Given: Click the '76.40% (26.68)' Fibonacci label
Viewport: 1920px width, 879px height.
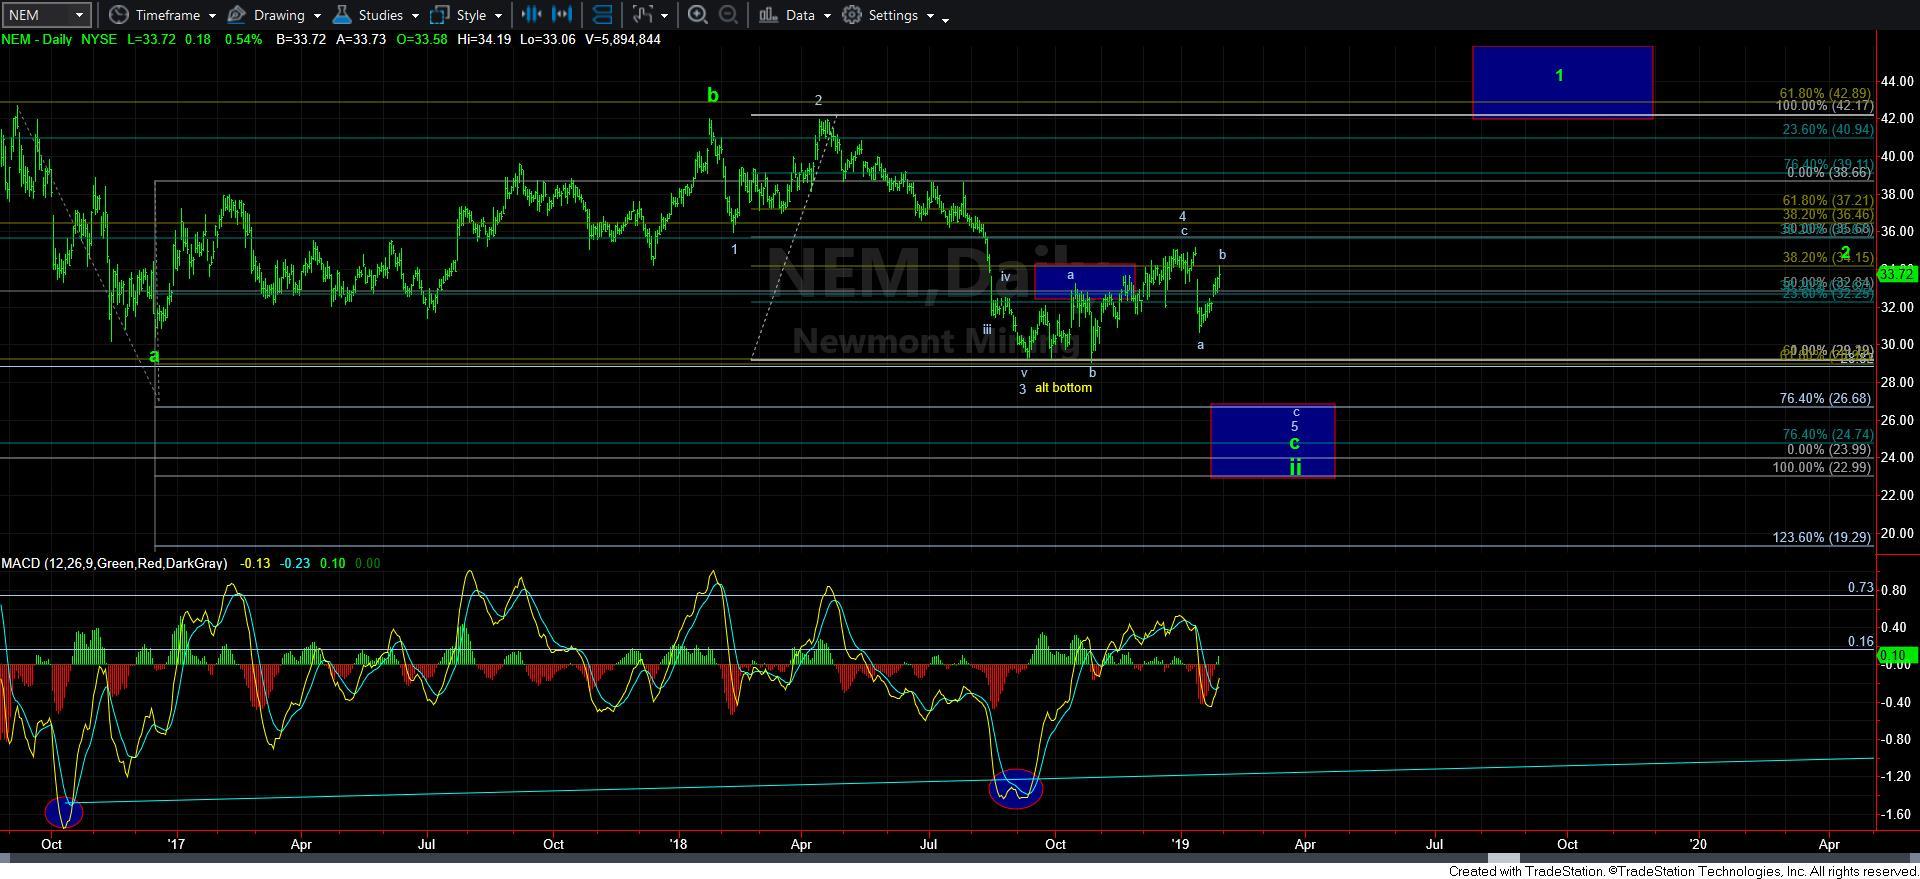Looking at the screenshot, I should [1825, 398].
